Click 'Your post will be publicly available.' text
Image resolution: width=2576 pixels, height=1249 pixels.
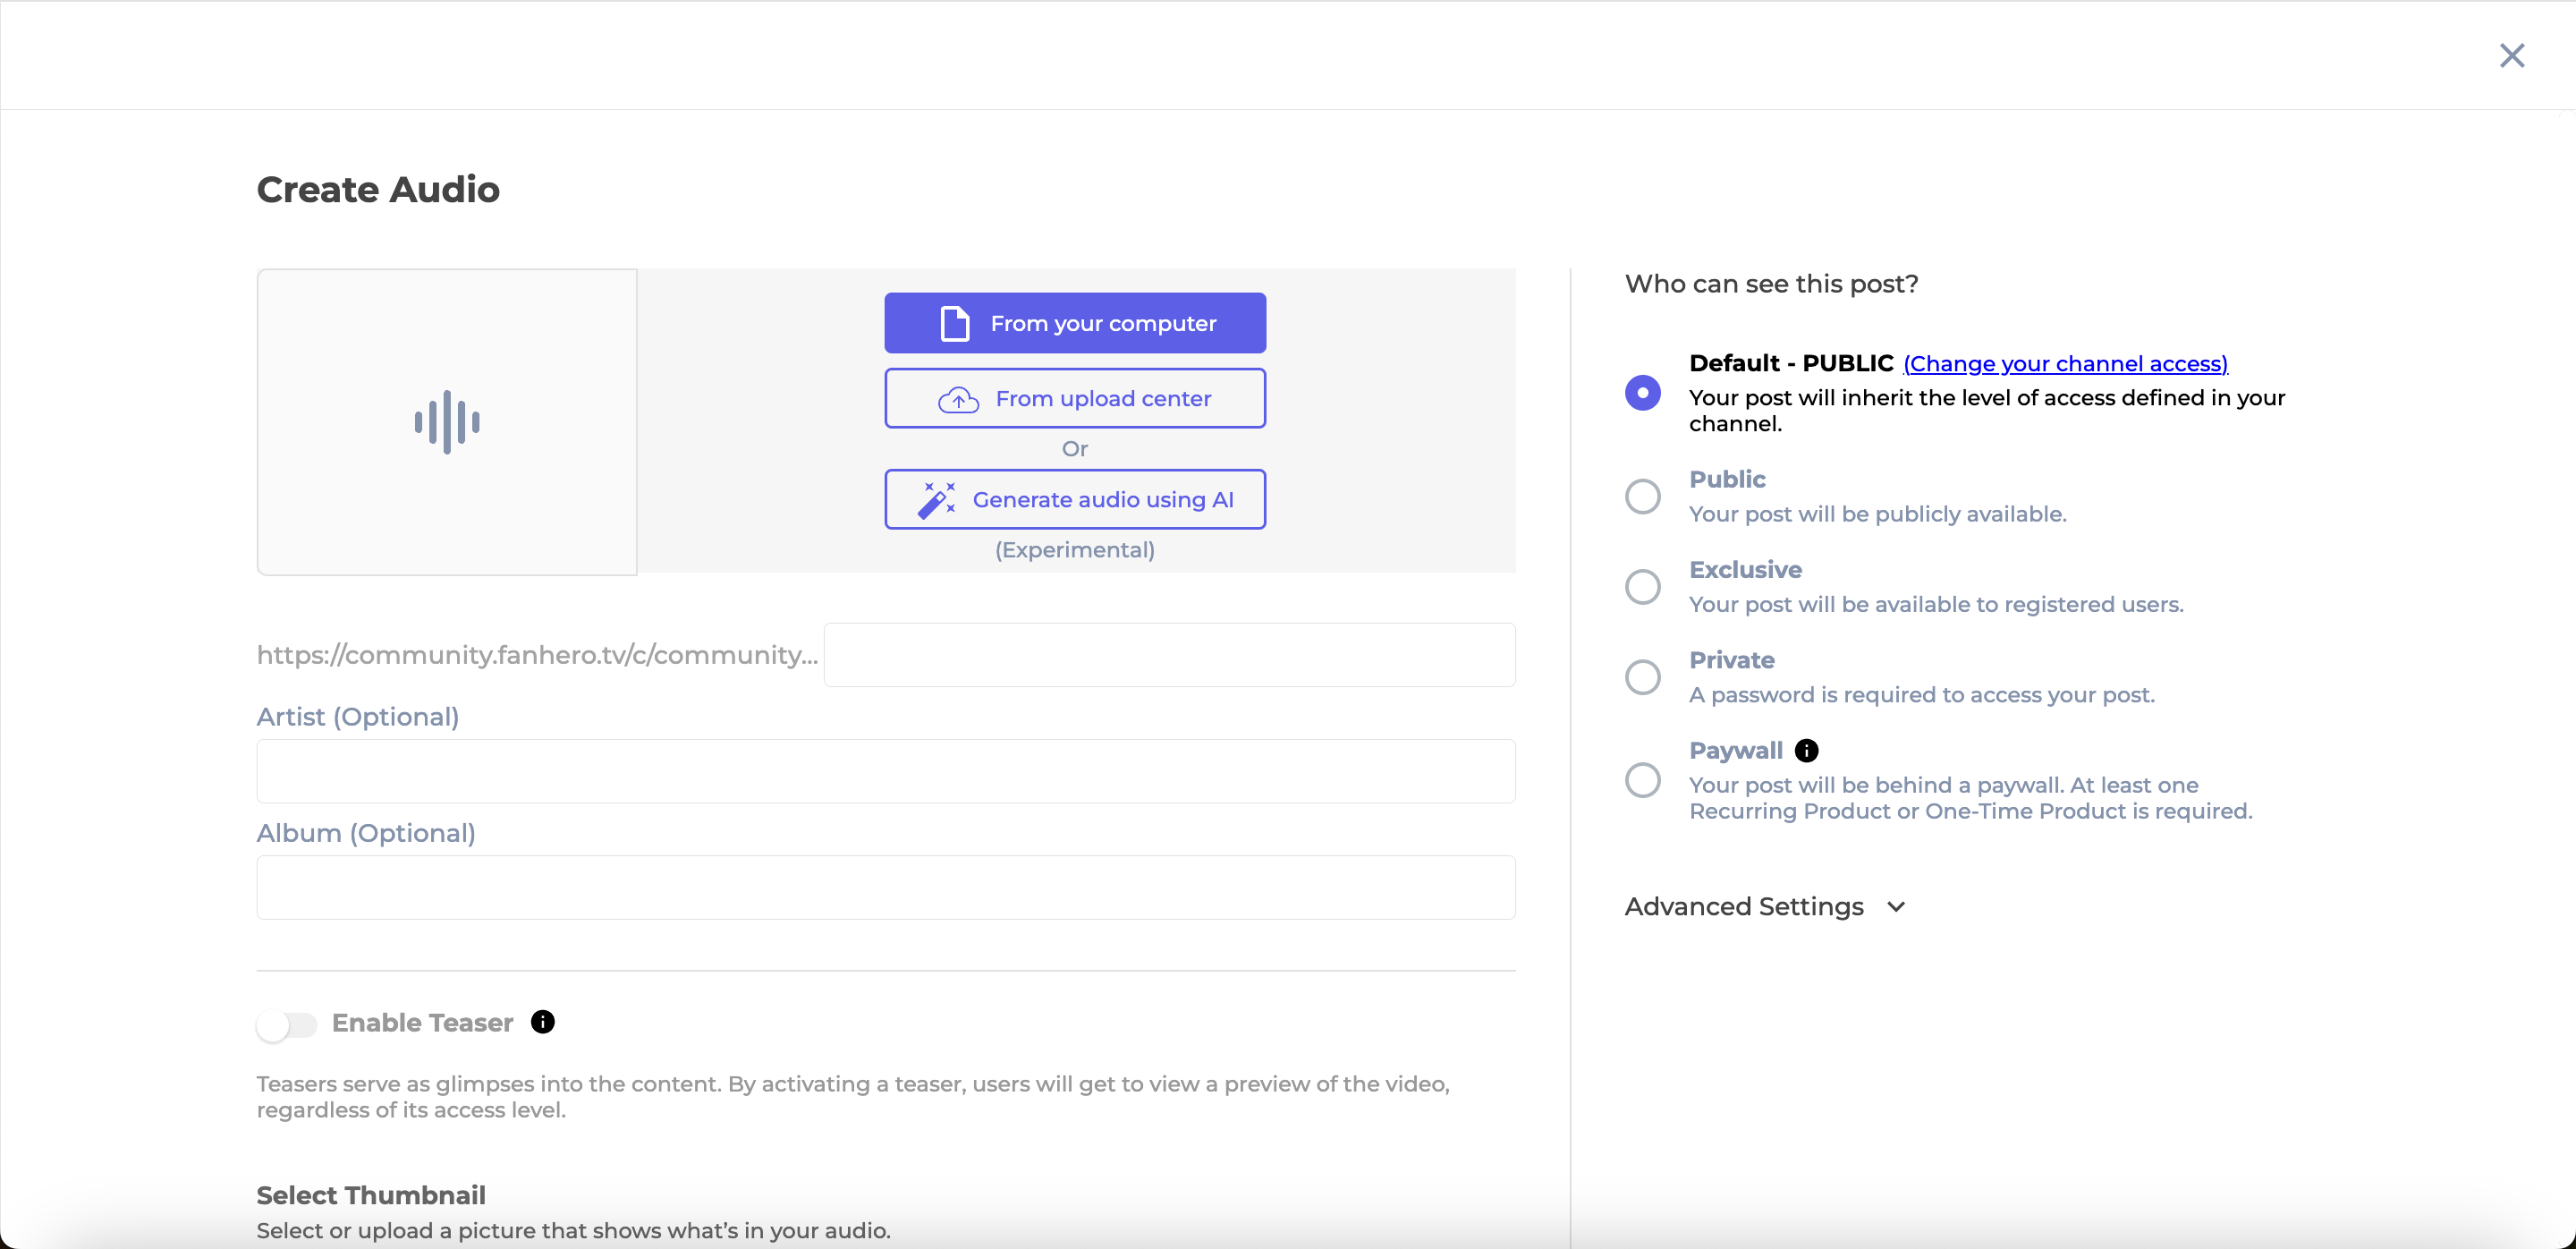pyautogui.click(x=1877, y=514)
